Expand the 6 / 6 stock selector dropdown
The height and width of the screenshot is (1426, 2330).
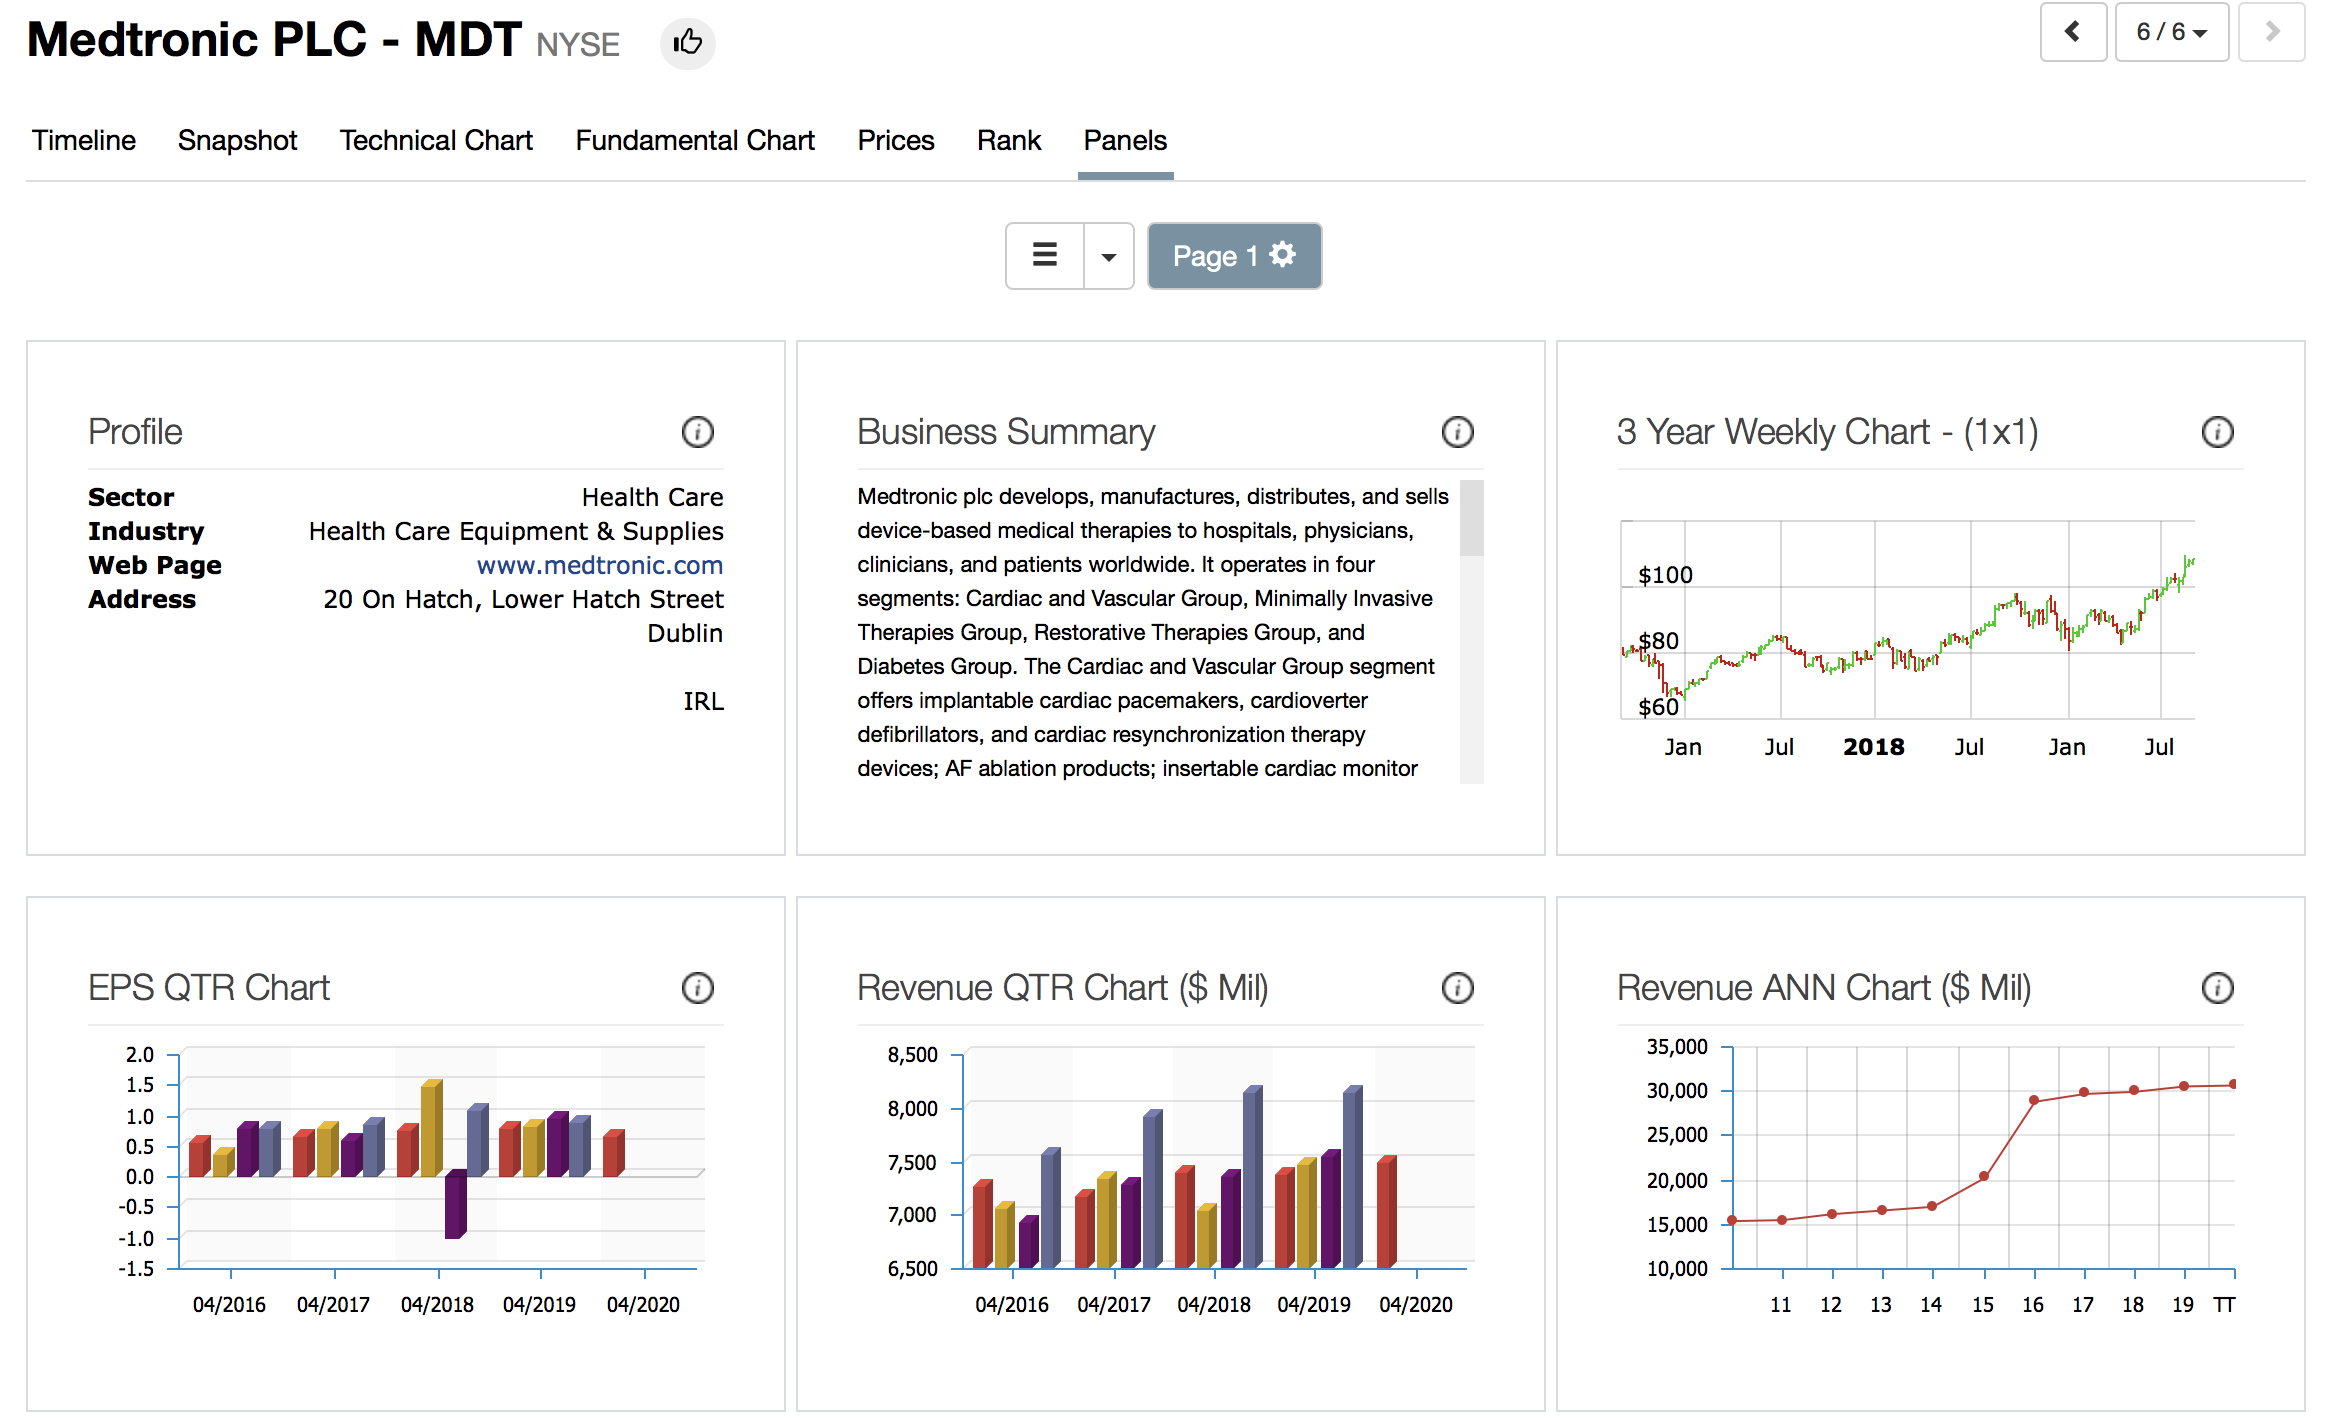pos(2171,32)
